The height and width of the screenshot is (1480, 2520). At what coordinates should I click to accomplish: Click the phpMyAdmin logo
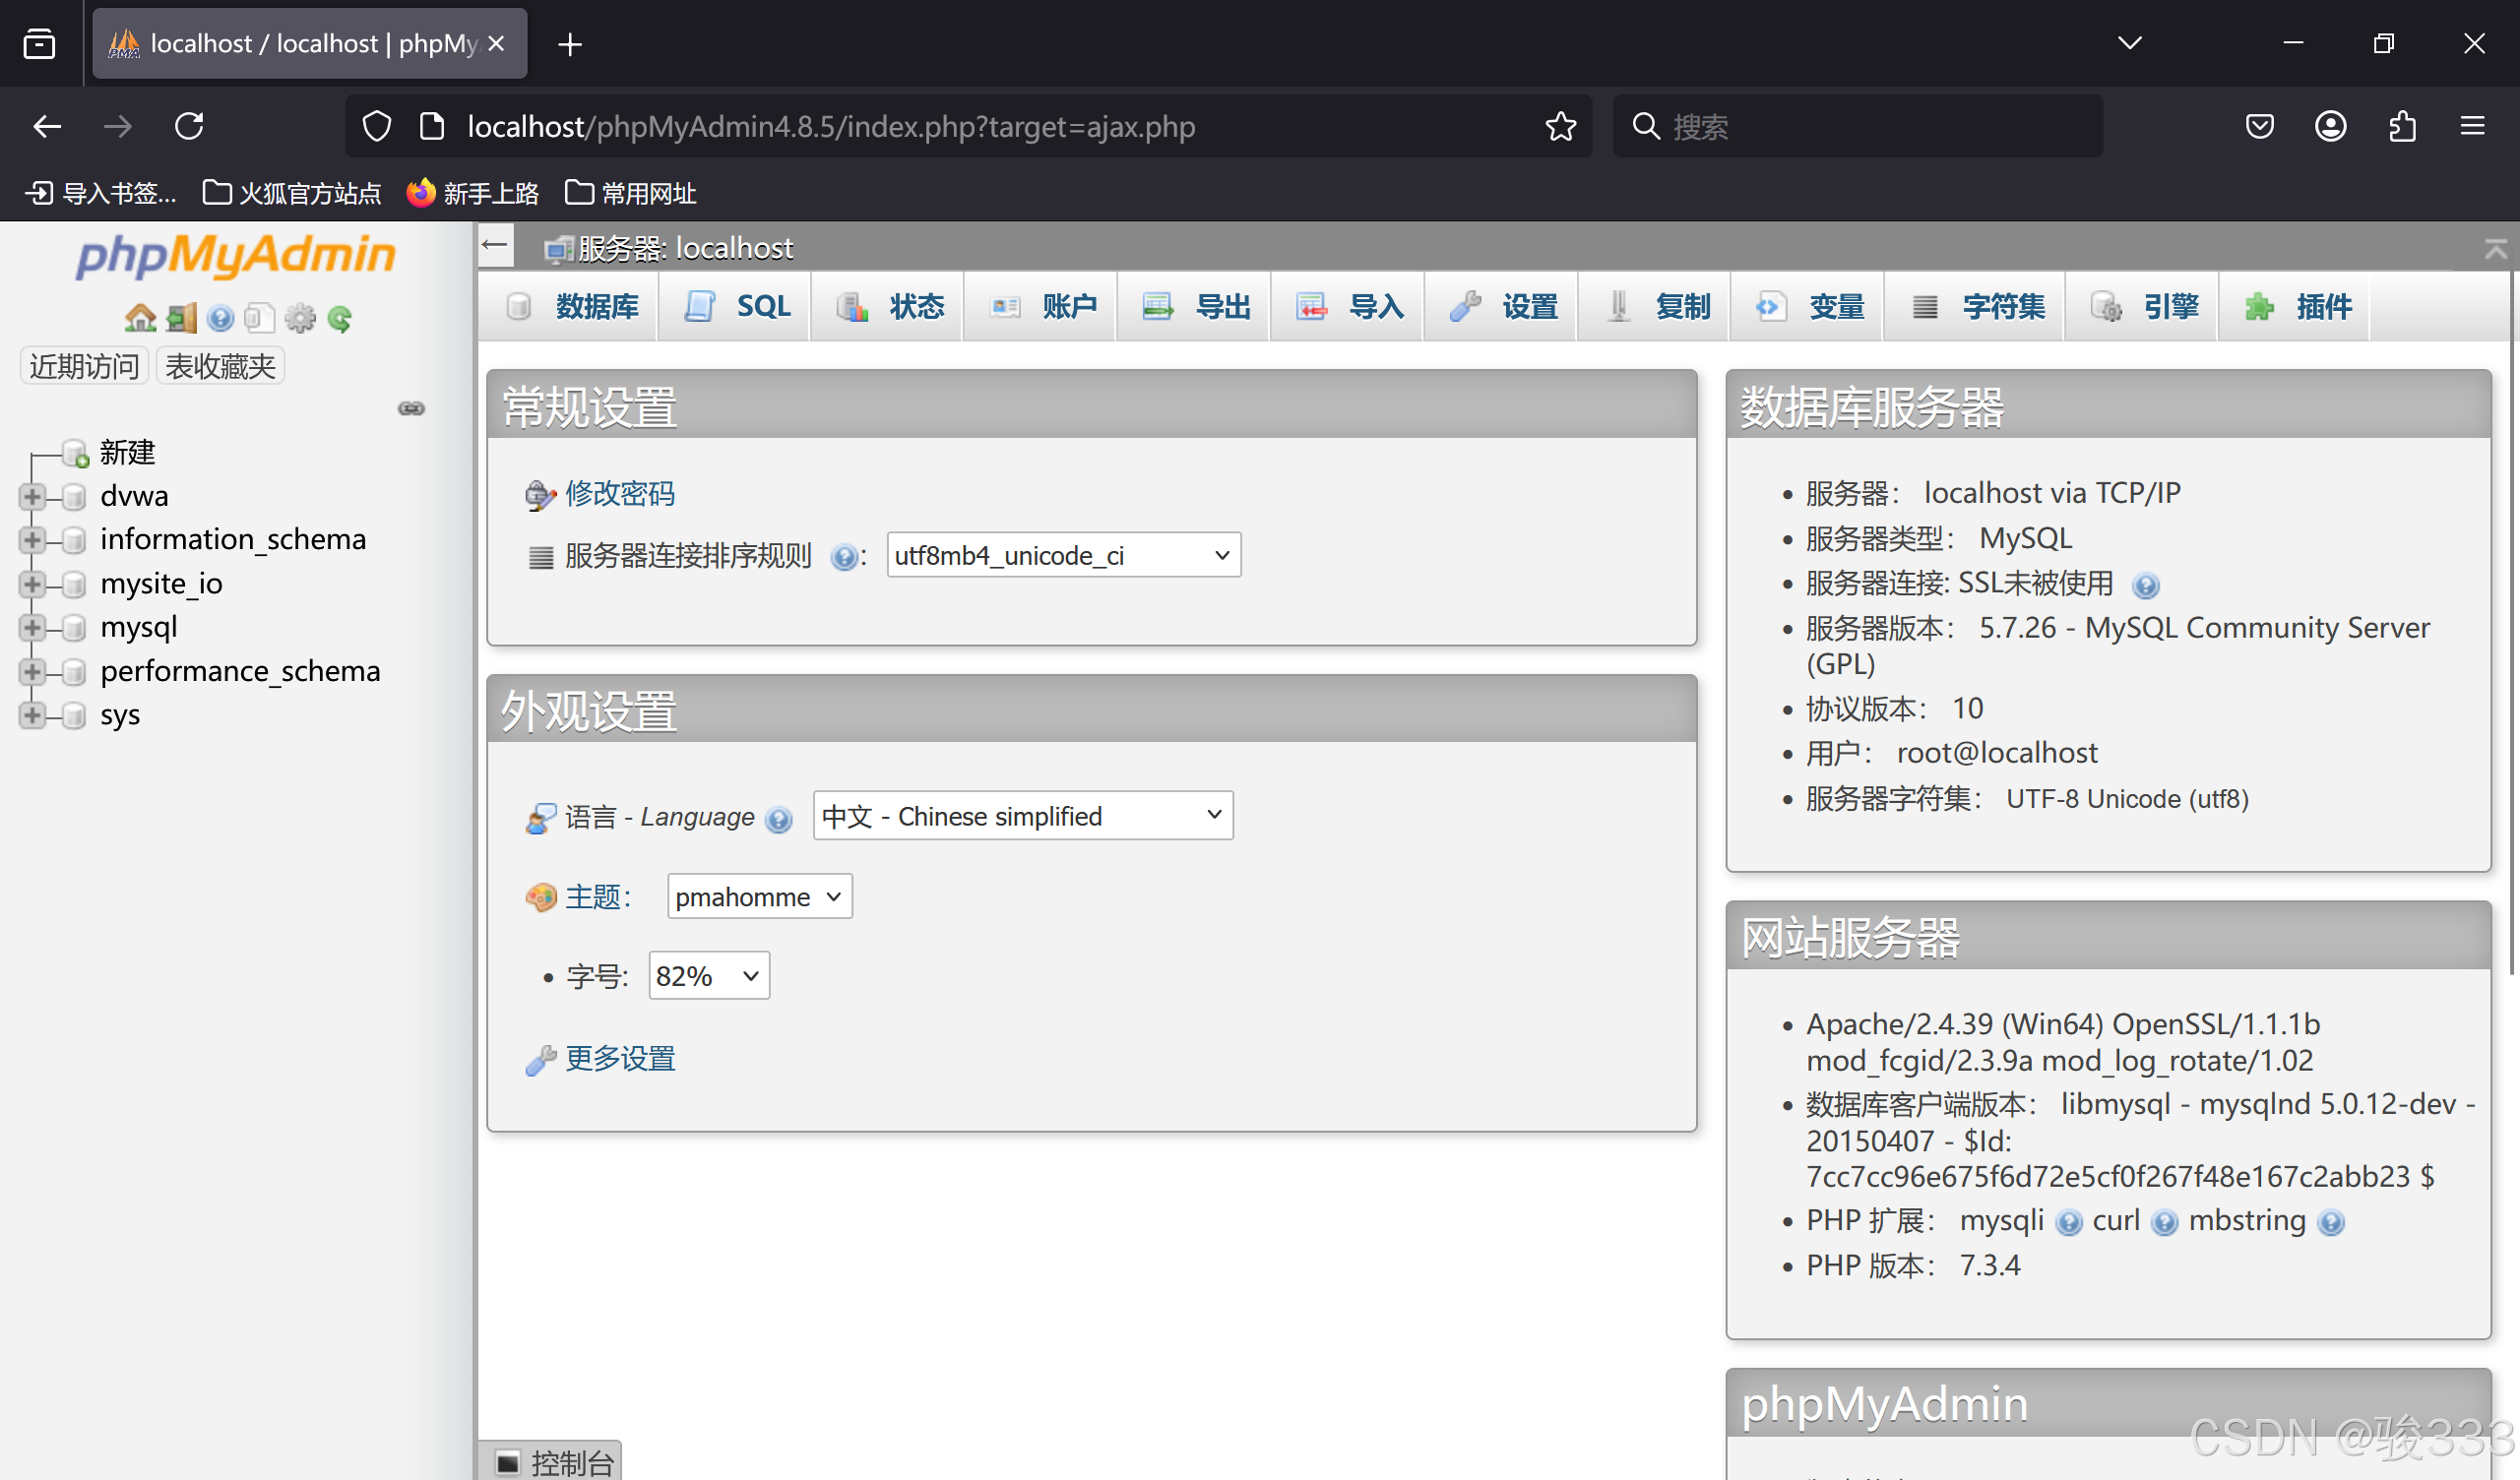click(236, 255)
